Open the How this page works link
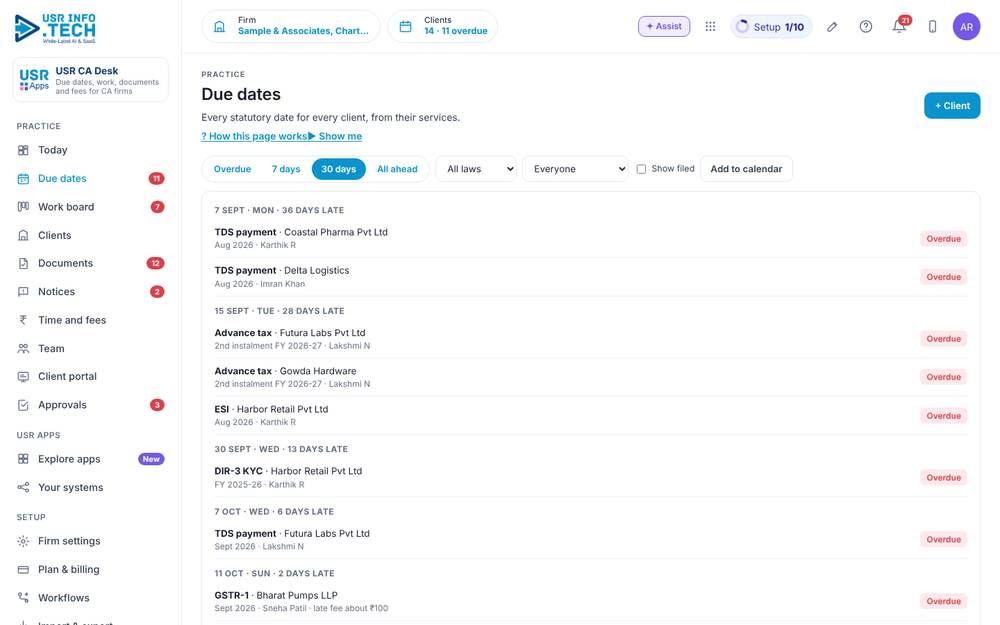The height and width of the screenshot is (625, 1000). click(254, 136)
